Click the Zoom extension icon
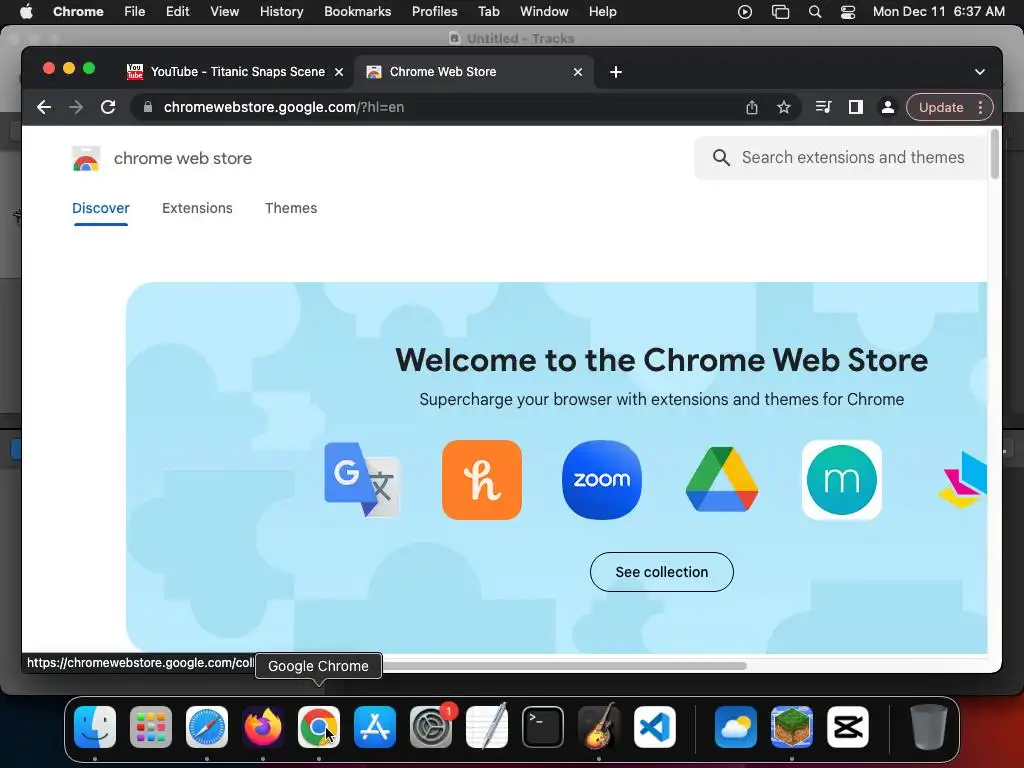1024x768 pixels. pos(601,480)
